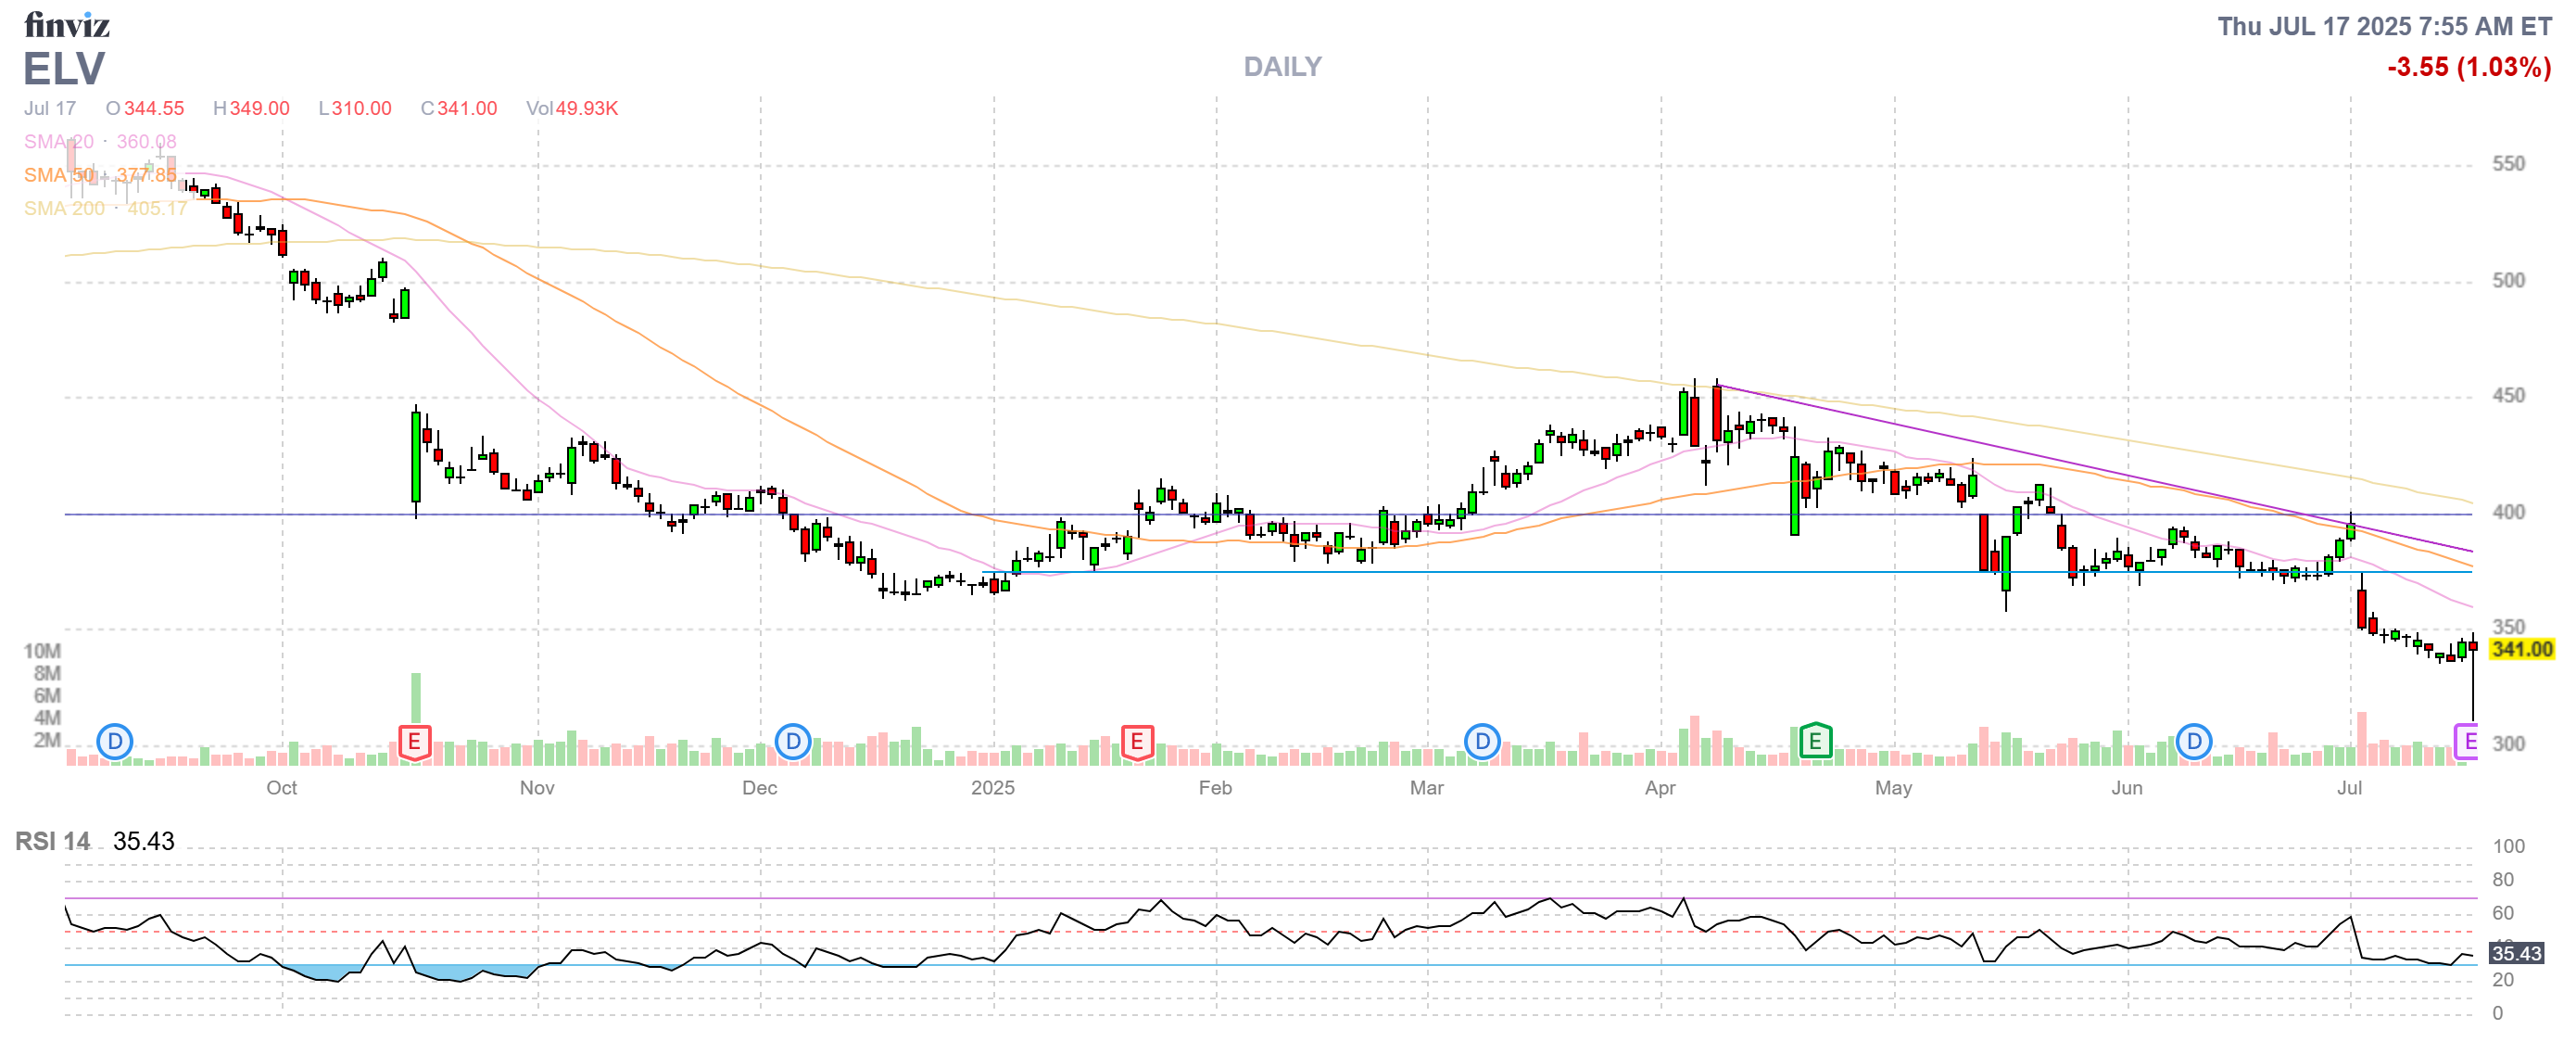The width and height of the screenshot is (2576, 1042).
Task: Open the green April earnings E marker
Action: 1815,742
